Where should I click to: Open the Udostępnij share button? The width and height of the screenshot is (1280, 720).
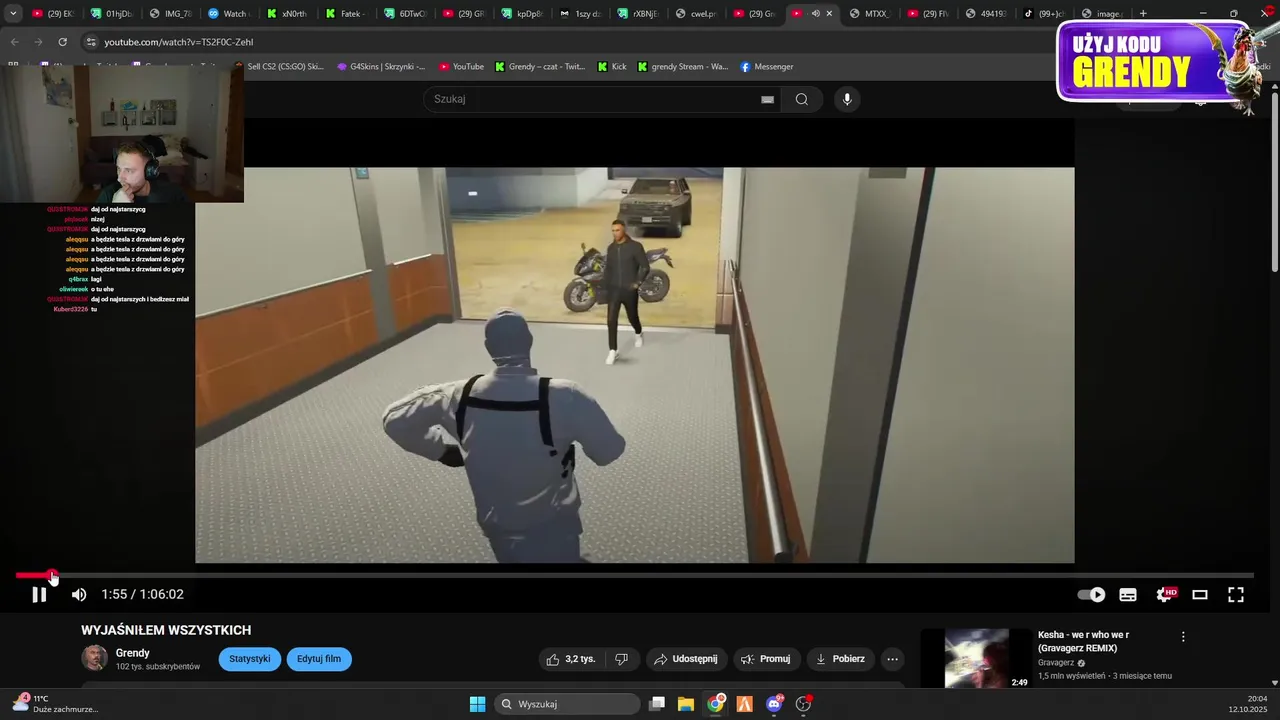coord(685,659)
